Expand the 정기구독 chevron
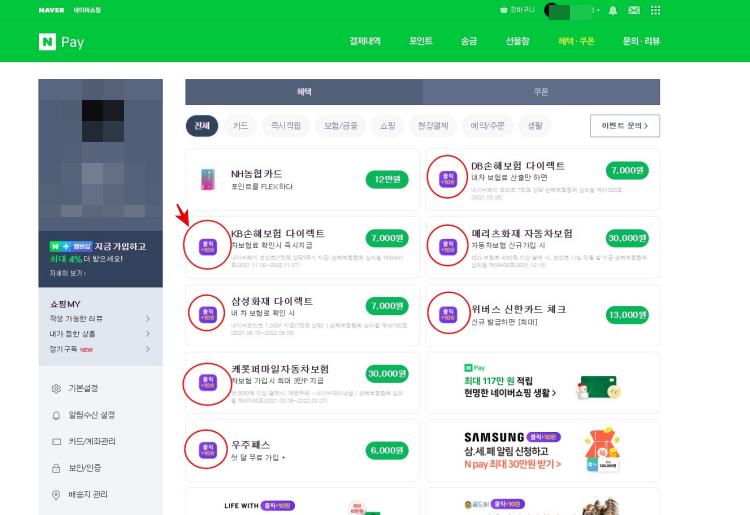Viewport: 750px width, 515px height. tap(147, 349)
